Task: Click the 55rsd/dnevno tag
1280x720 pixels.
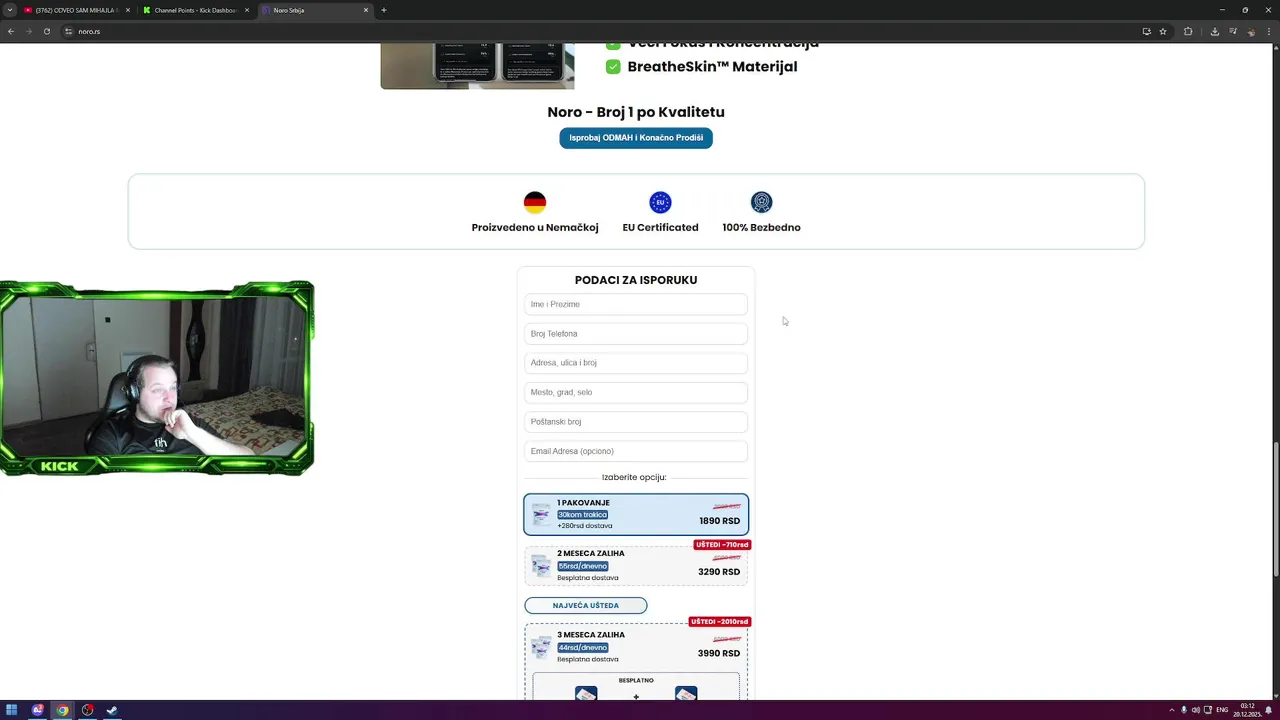Action: tap(582, 566)
